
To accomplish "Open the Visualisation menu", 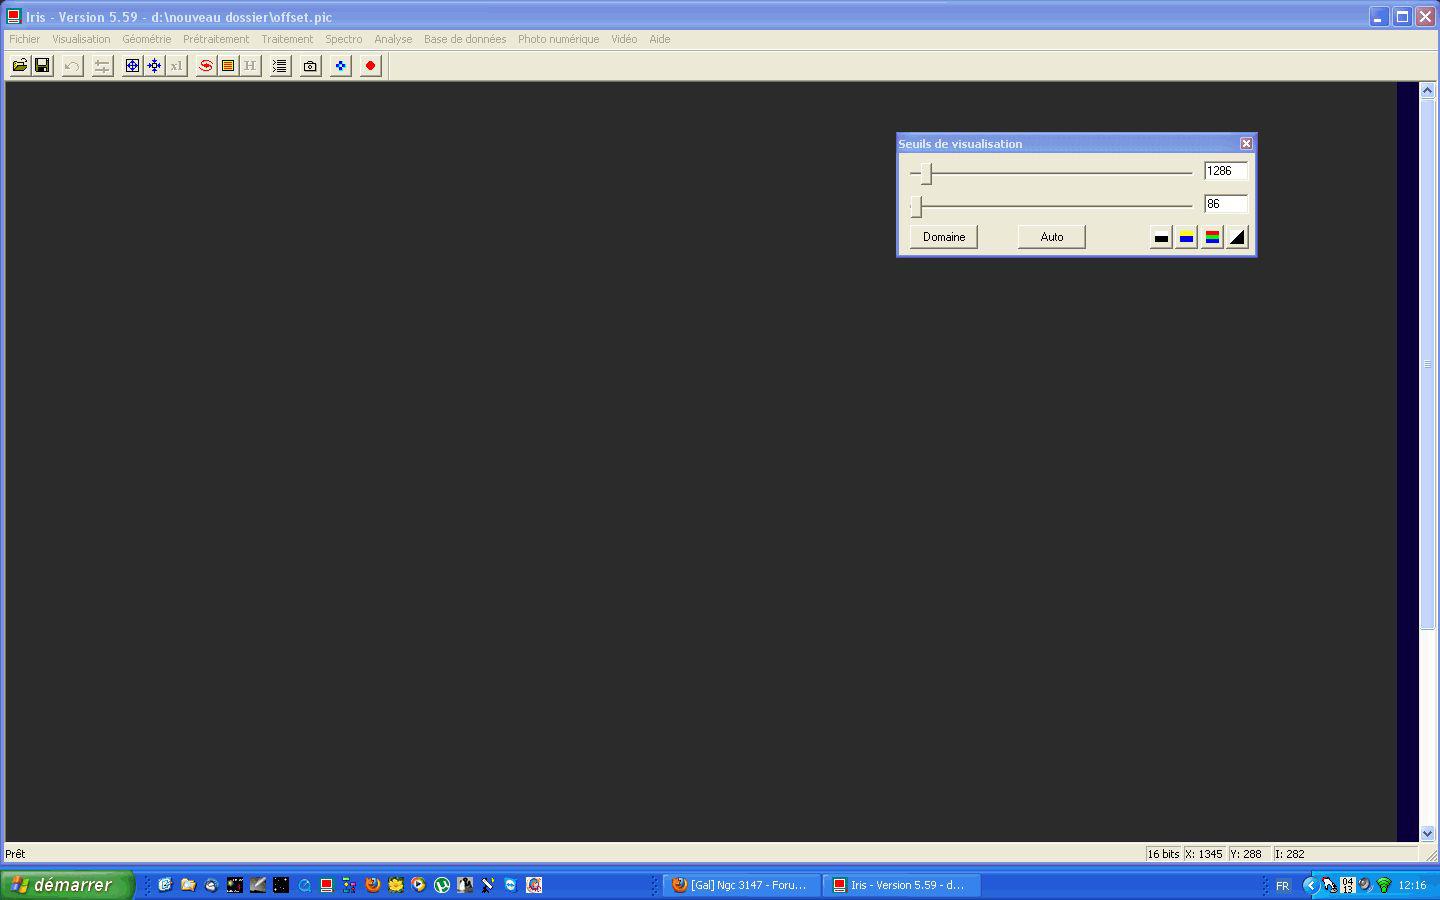I will pos(81,39).
